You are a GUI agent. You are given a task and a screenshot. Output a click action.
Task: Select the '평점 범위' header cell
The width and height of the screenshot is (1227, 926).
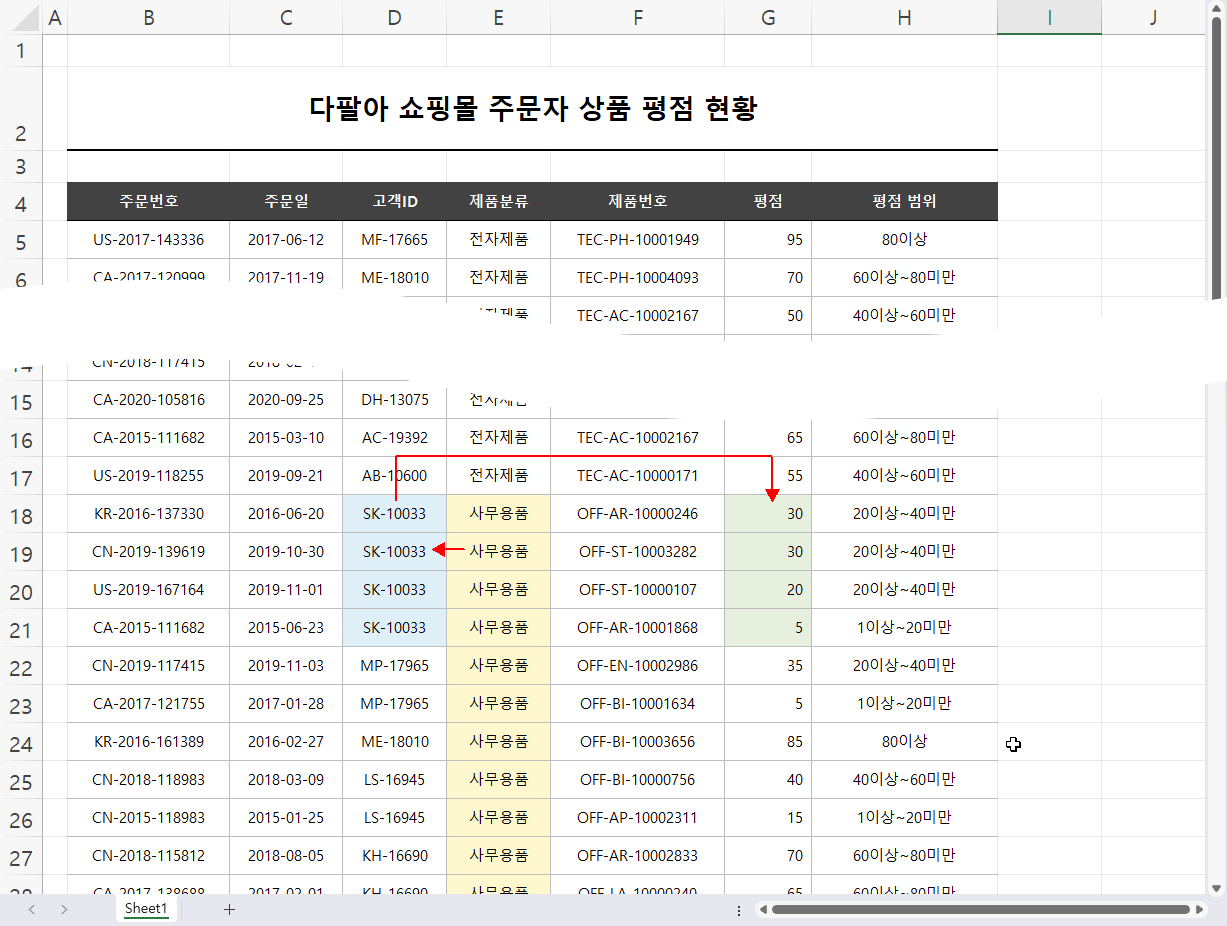point(904,202)
